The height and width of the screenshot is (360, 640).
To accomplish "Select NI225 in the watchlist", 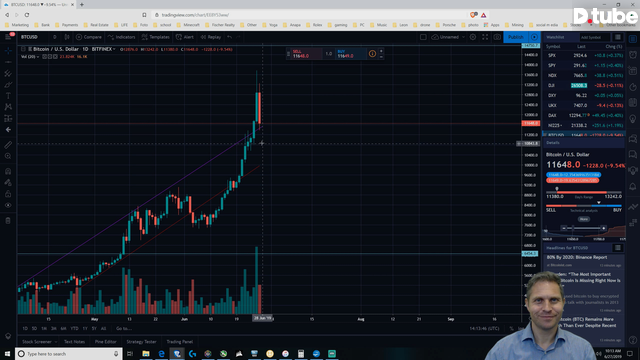I will click(x=584, y=125).
